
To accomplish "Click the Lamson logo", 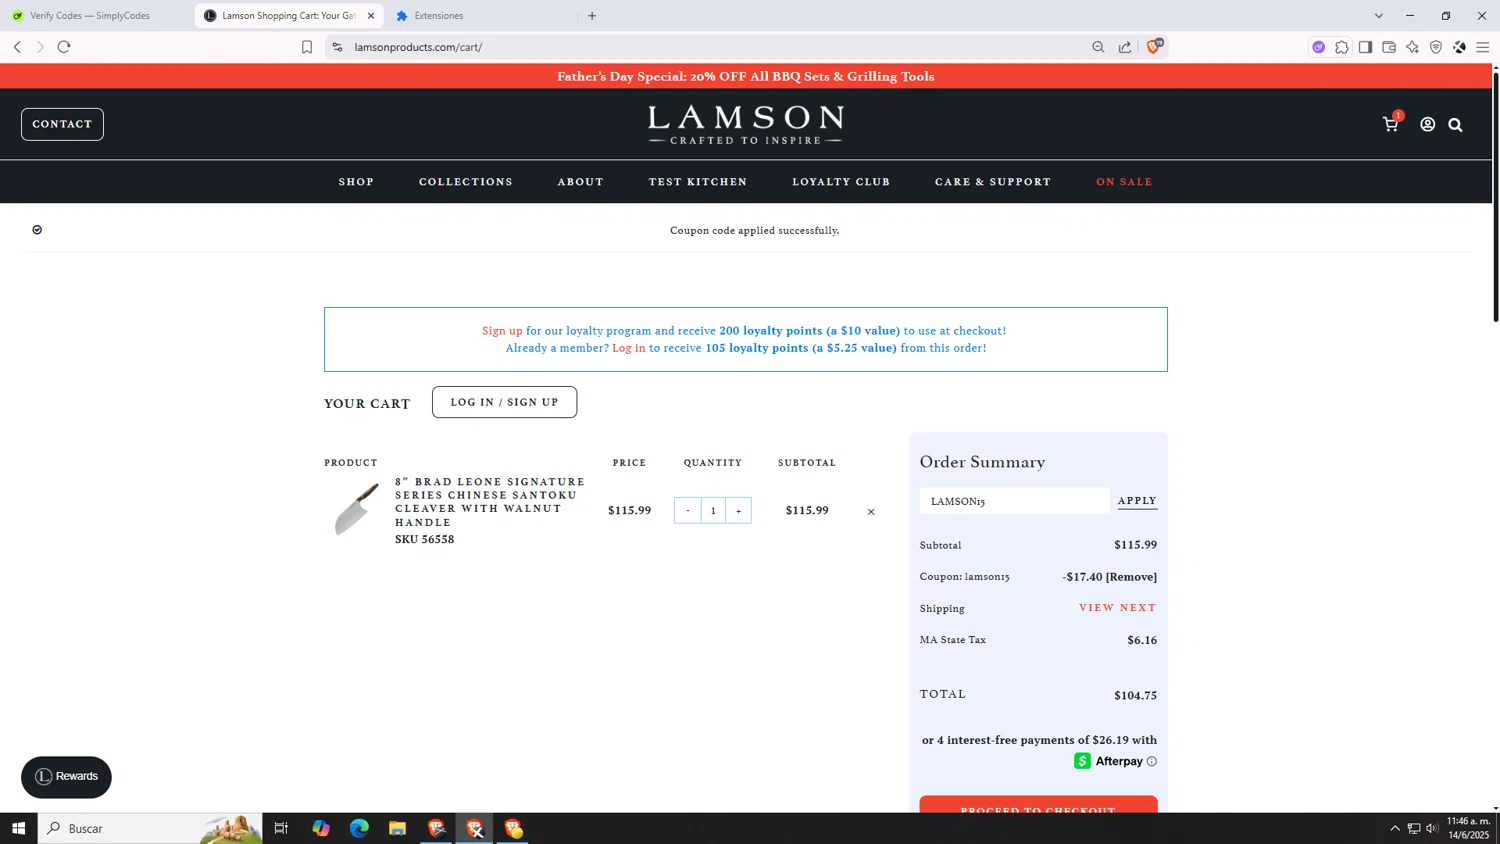I will click(x=745, y=125).
